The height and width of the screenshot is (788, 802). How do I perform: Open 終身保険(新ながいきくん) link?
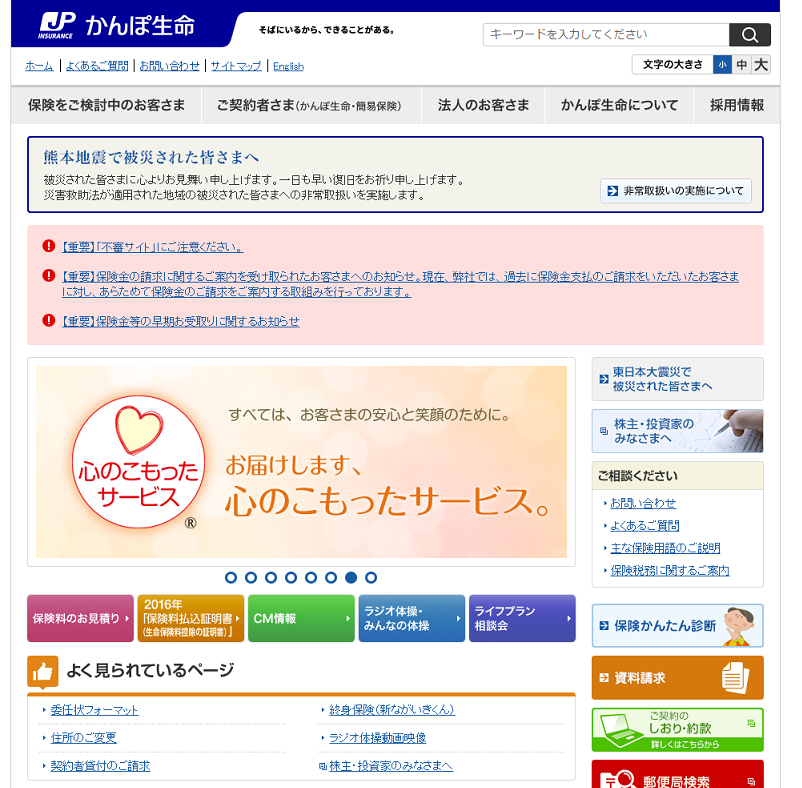[x=392, y=710]
